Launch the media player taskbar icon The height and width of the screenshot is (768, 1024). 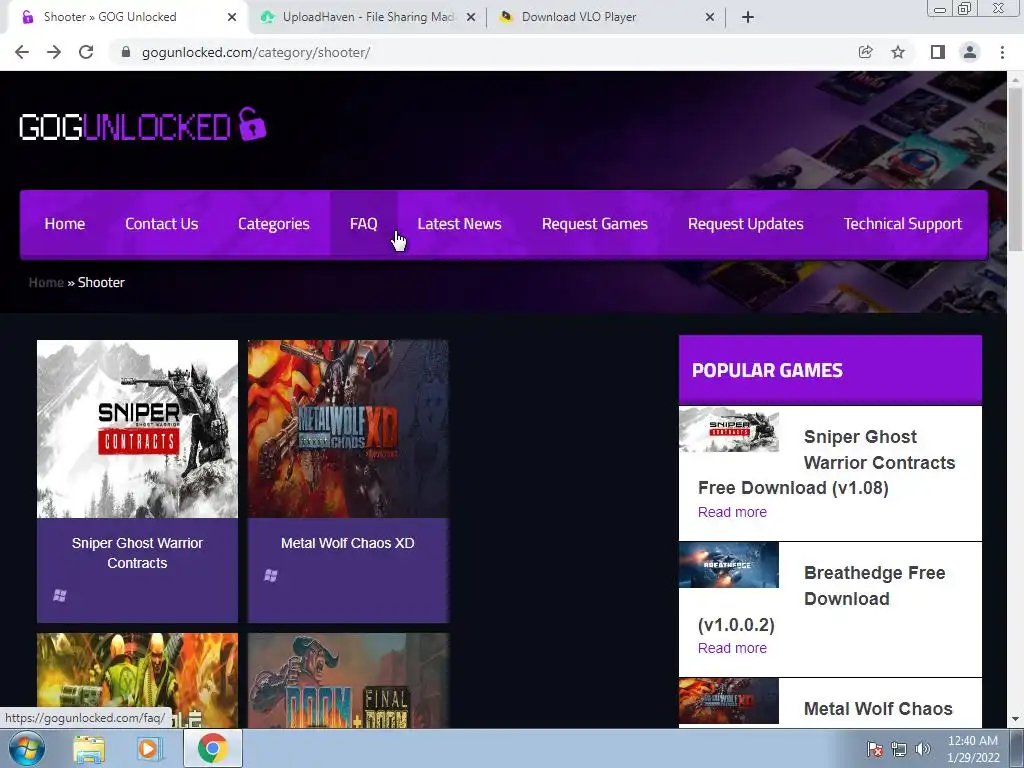pos(148,749)
